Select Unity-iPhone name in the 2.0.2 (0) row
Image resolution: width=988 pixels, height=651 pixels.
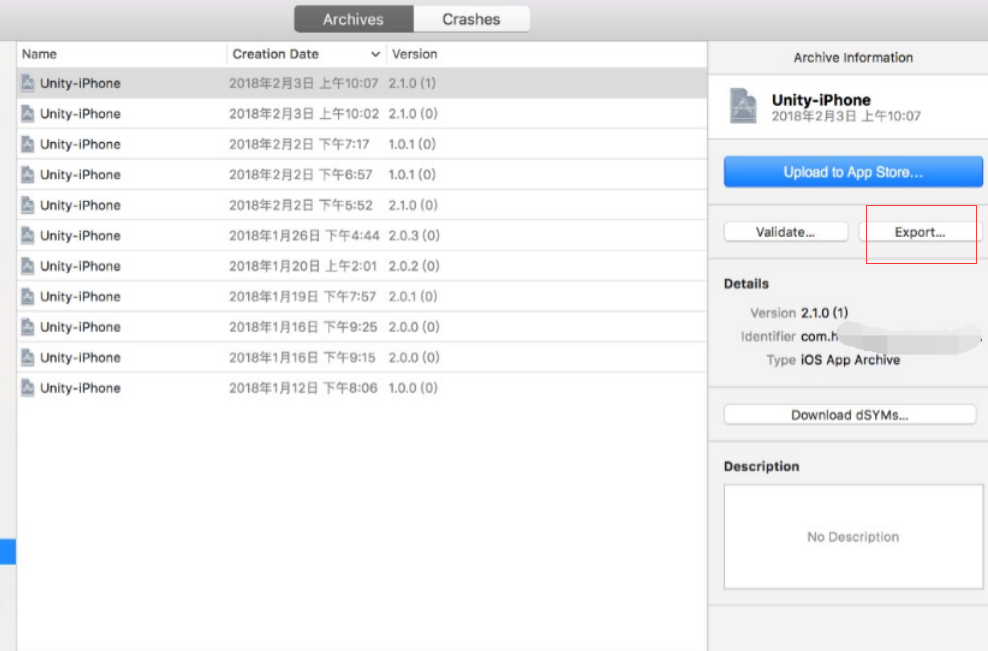pos(80,266)
